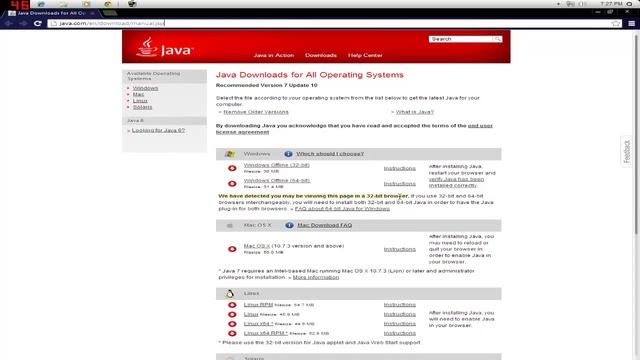Click the volume icon in the system tray
Image resolution: width=640 pixels, height=360 pixels.
[x=583, y=4]
